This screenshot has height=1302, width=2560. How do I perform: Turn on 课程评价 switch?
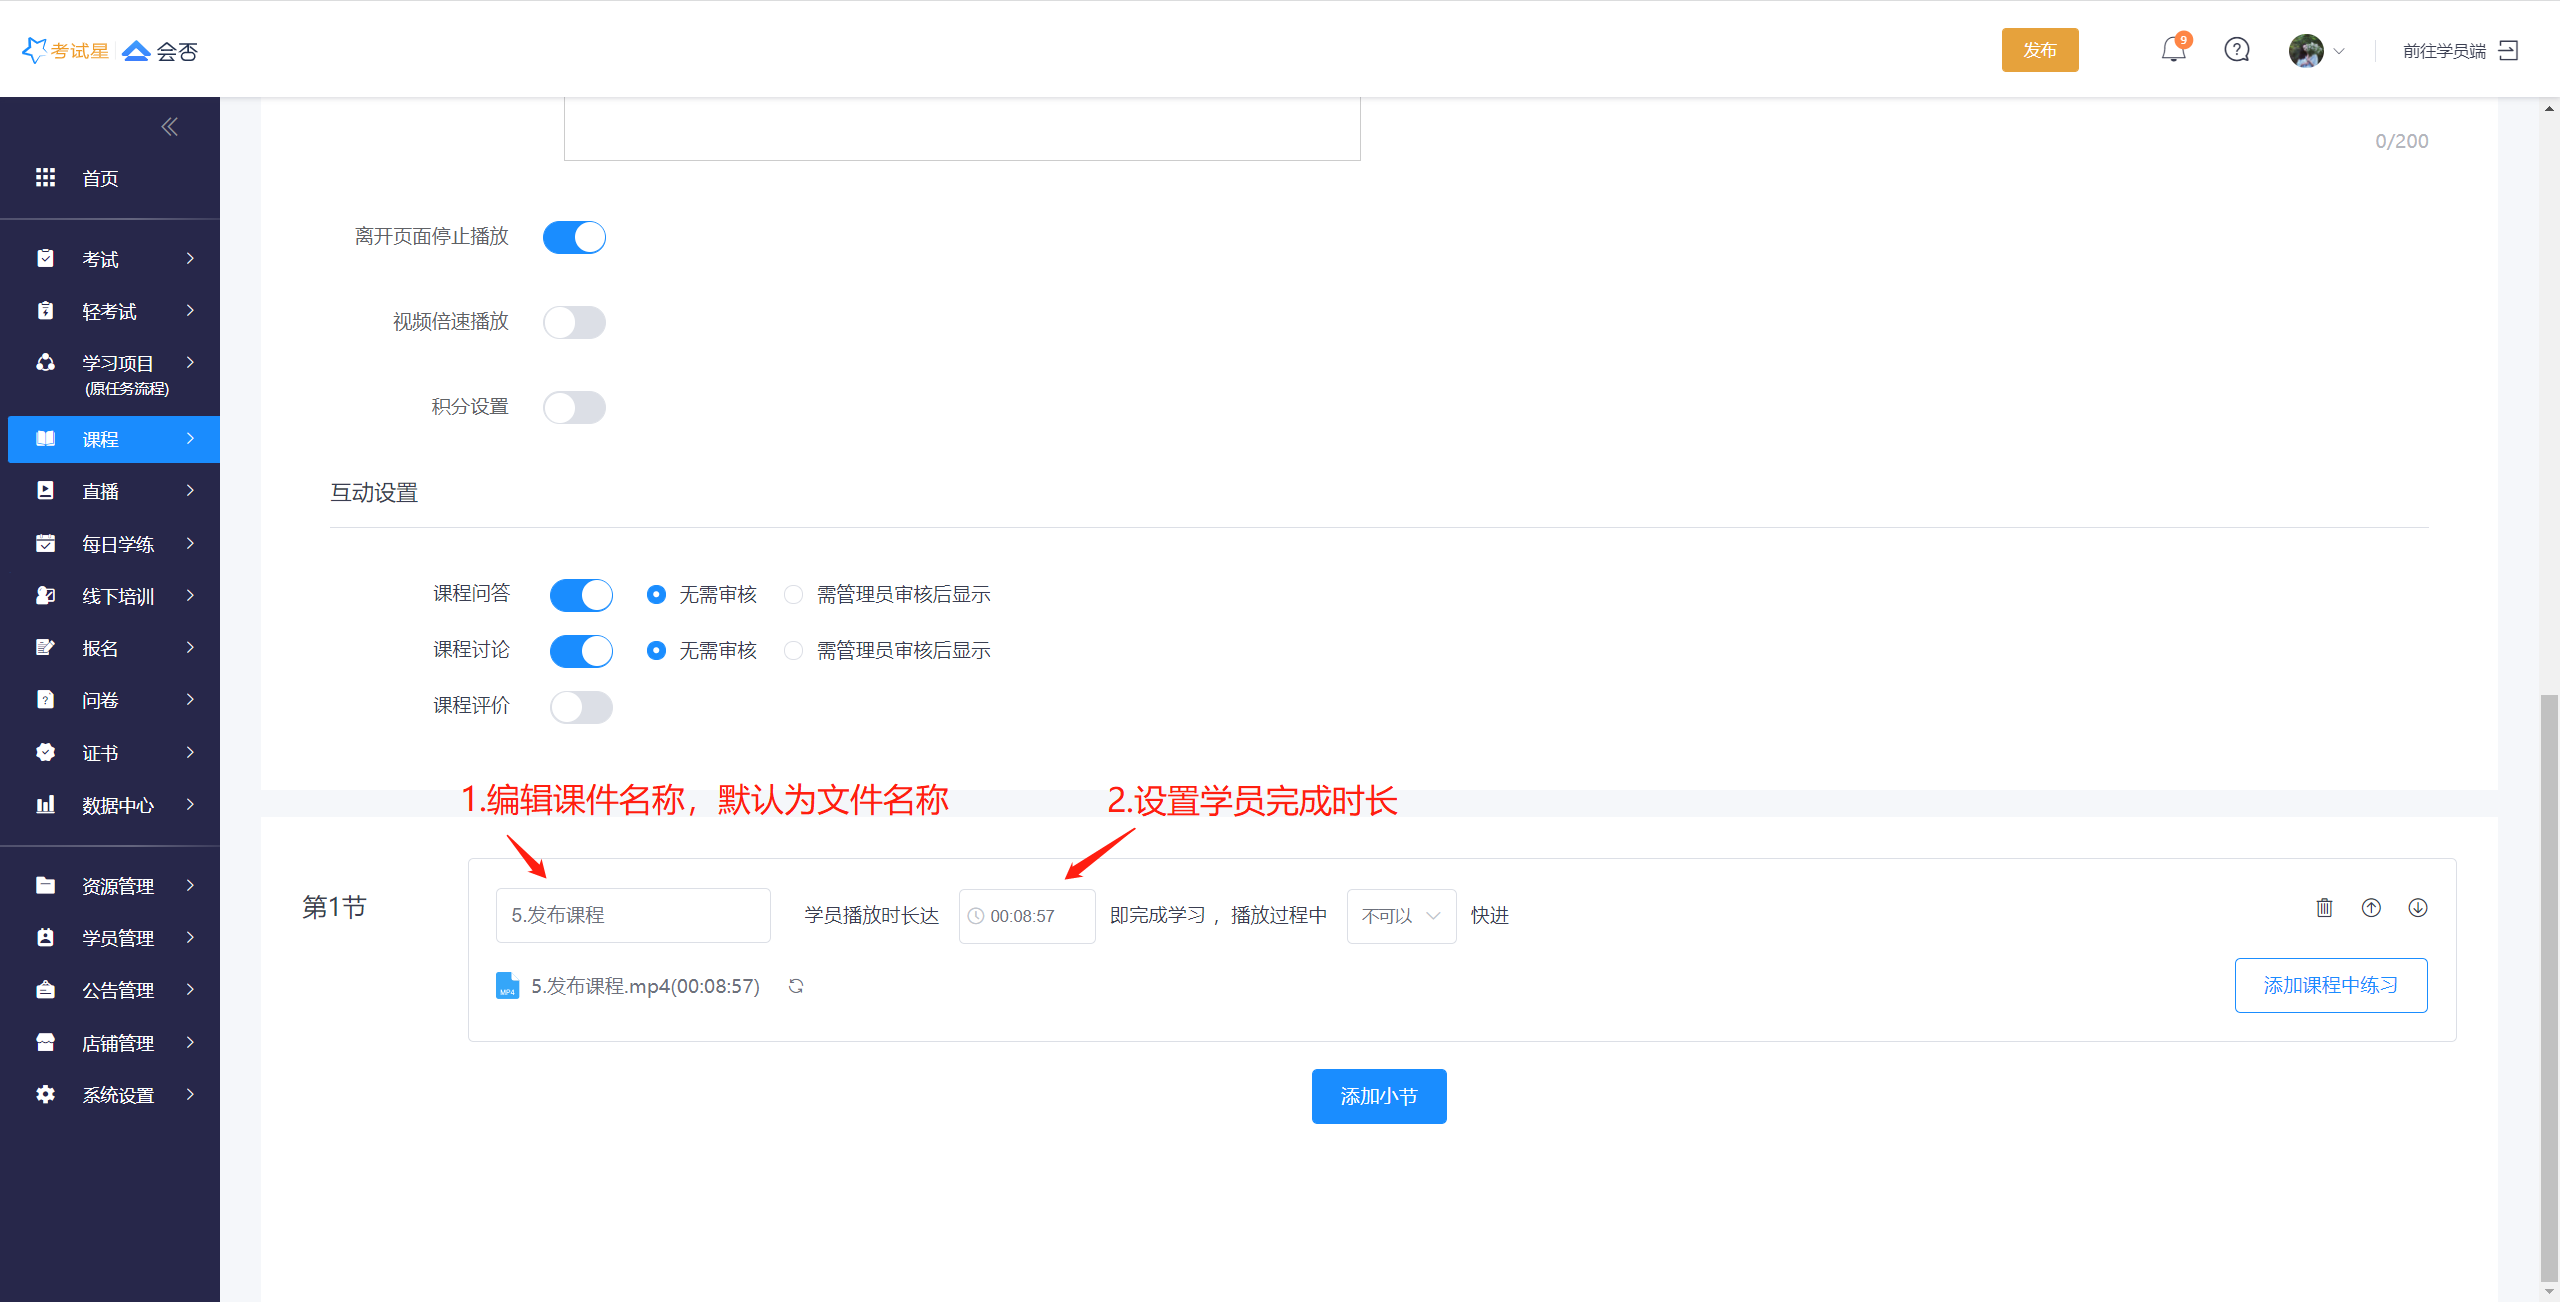581,708
